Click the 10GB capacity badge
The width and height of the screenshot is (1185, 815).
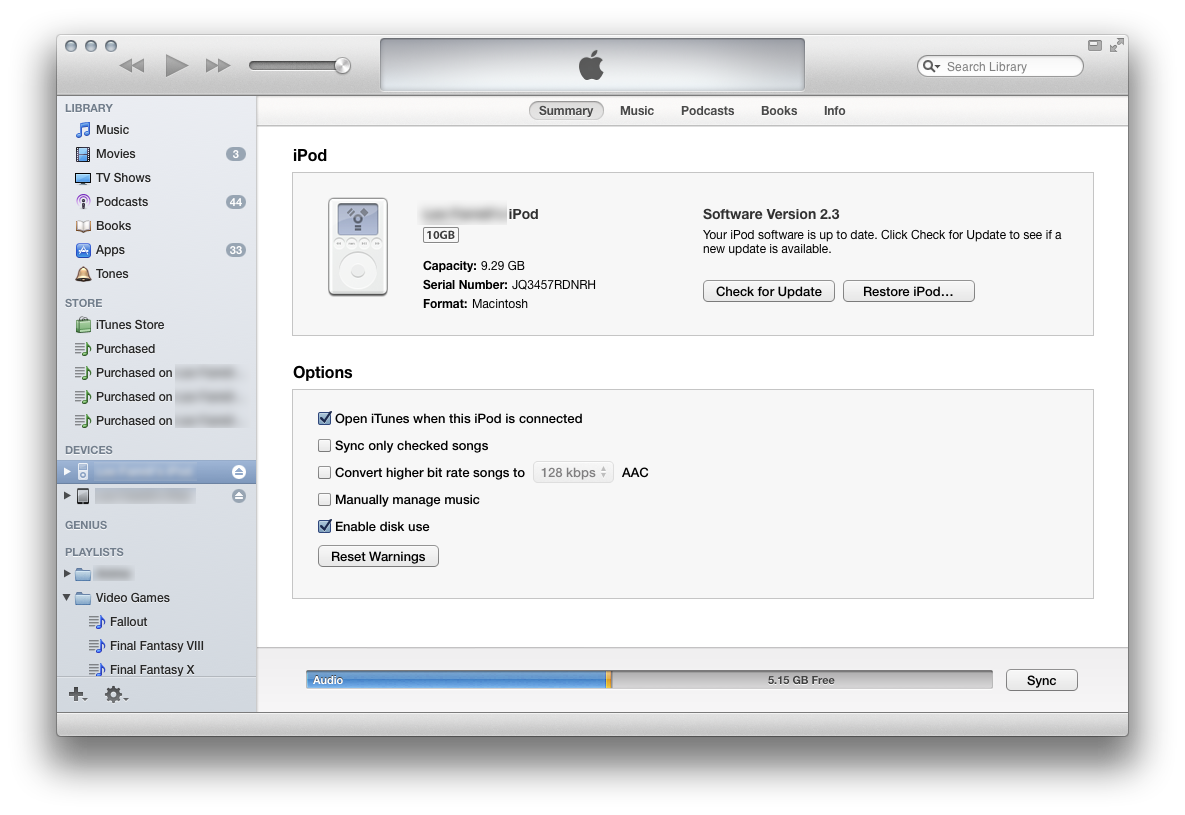pos(441,235)
